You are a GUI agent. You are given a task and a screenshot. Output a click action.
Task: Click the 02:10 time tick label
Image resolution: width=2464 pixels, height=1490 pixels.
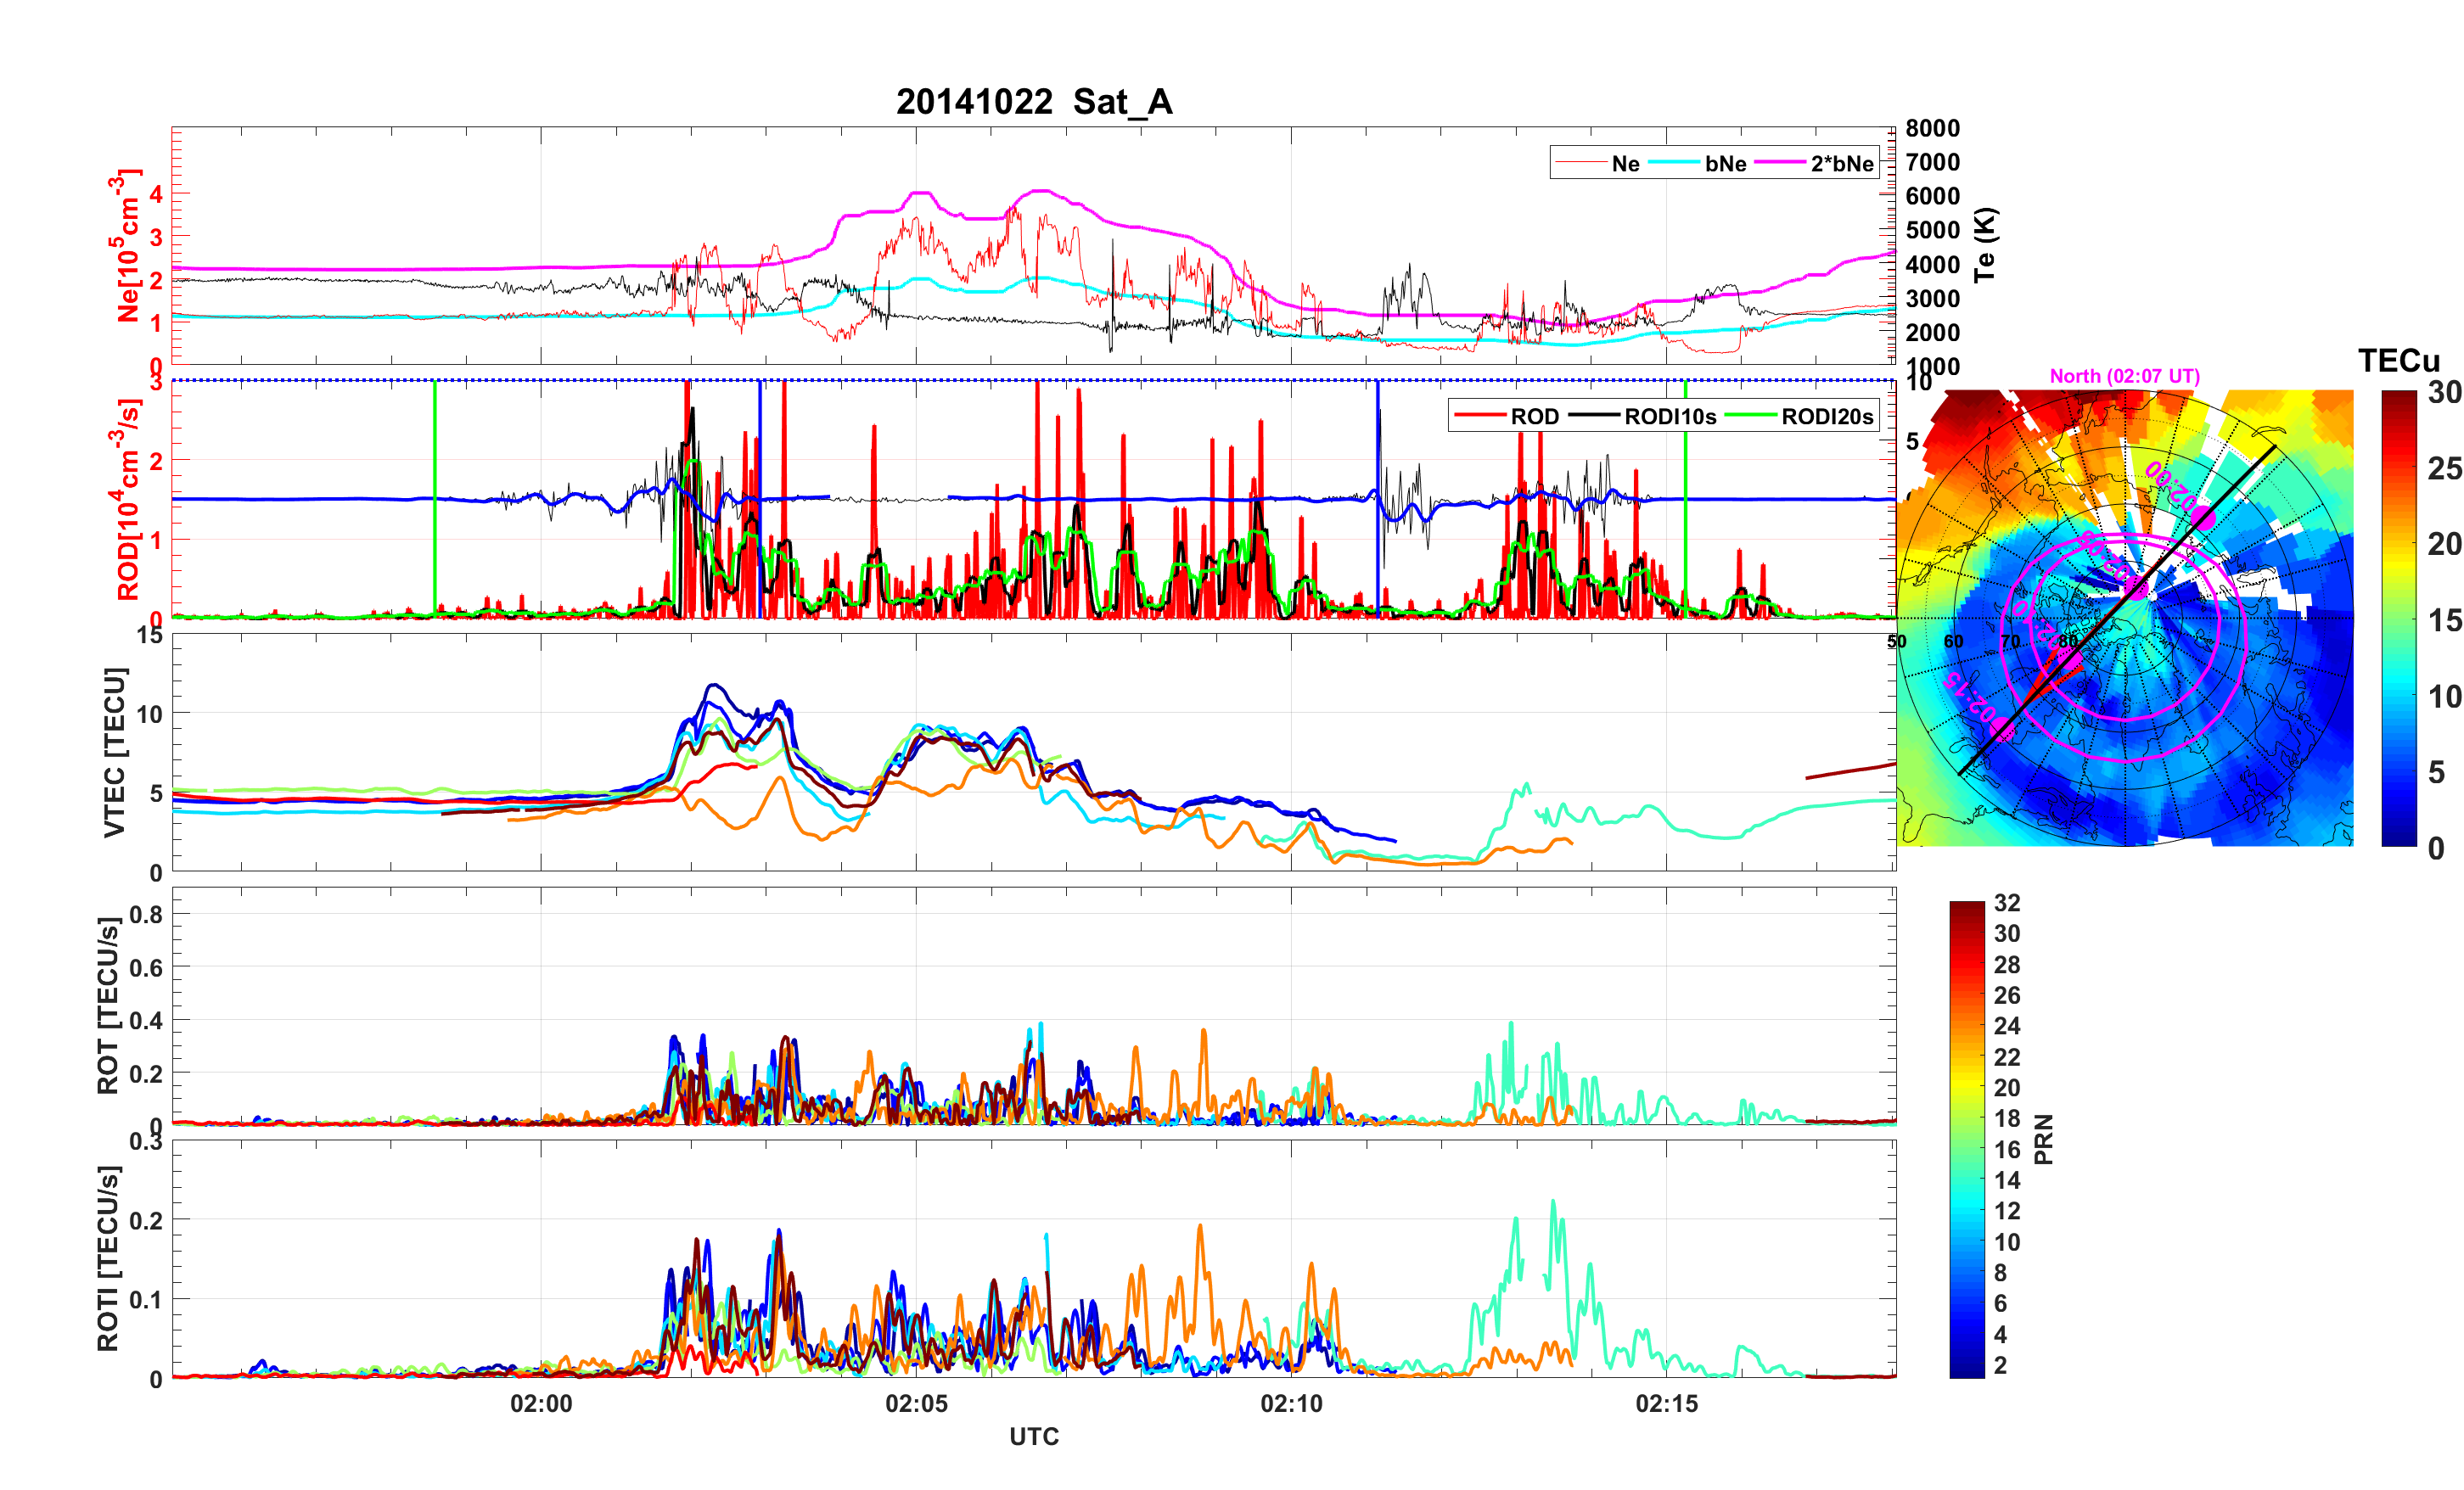[x=1291, y=1404]
